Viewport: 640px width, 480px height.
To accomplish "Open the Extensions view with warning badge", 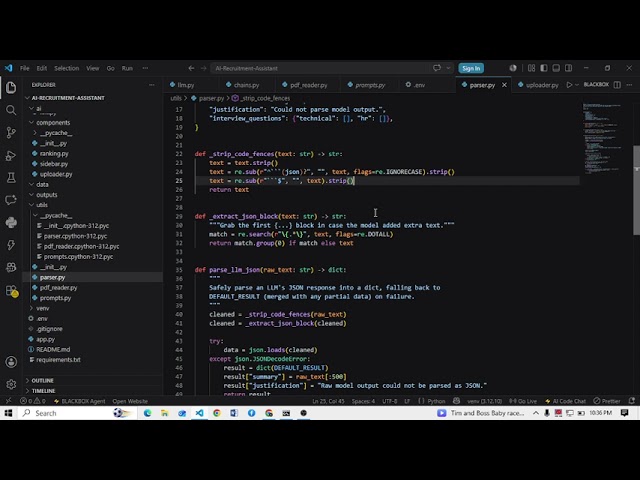I will coord(11,291).
